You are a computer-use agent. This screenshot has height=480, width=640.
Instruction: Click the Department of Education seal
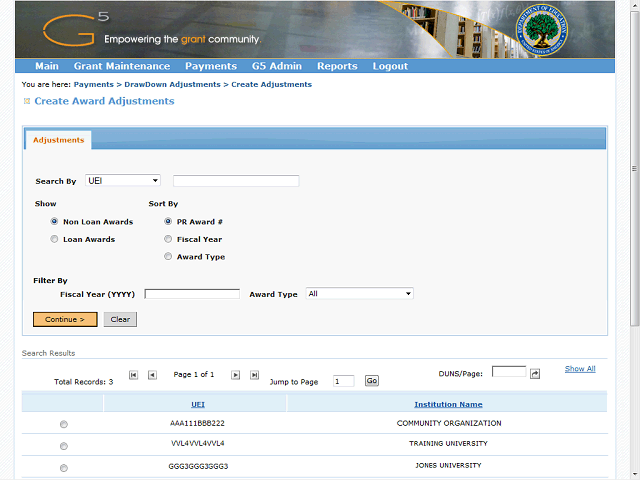541,29
